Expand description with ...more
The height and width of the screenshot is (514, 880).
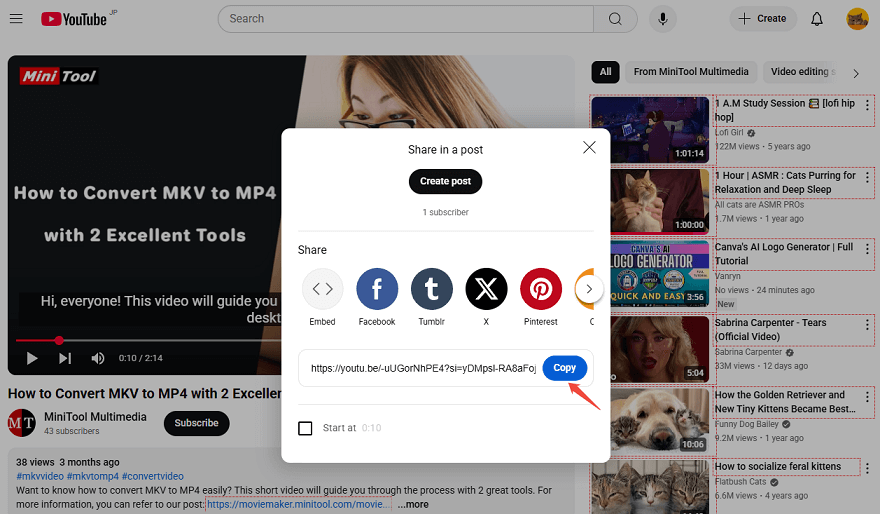coord(413,504)
